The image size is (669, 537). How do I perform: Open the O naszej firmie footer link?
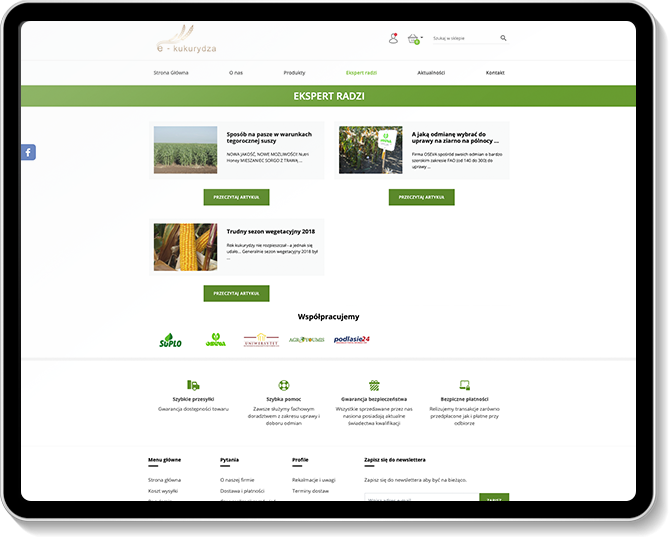pyautogui.click(x=237, y=480)
